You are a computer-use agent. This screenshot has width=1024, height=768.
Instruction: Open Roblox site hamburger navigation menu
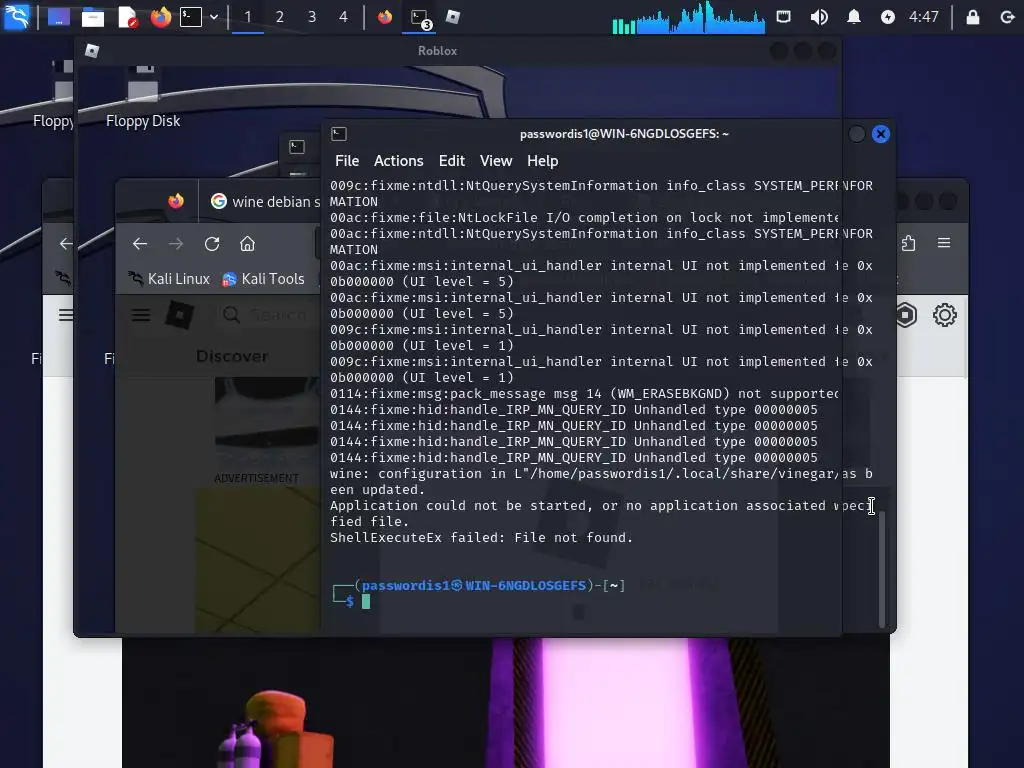(x=141, y=315)
